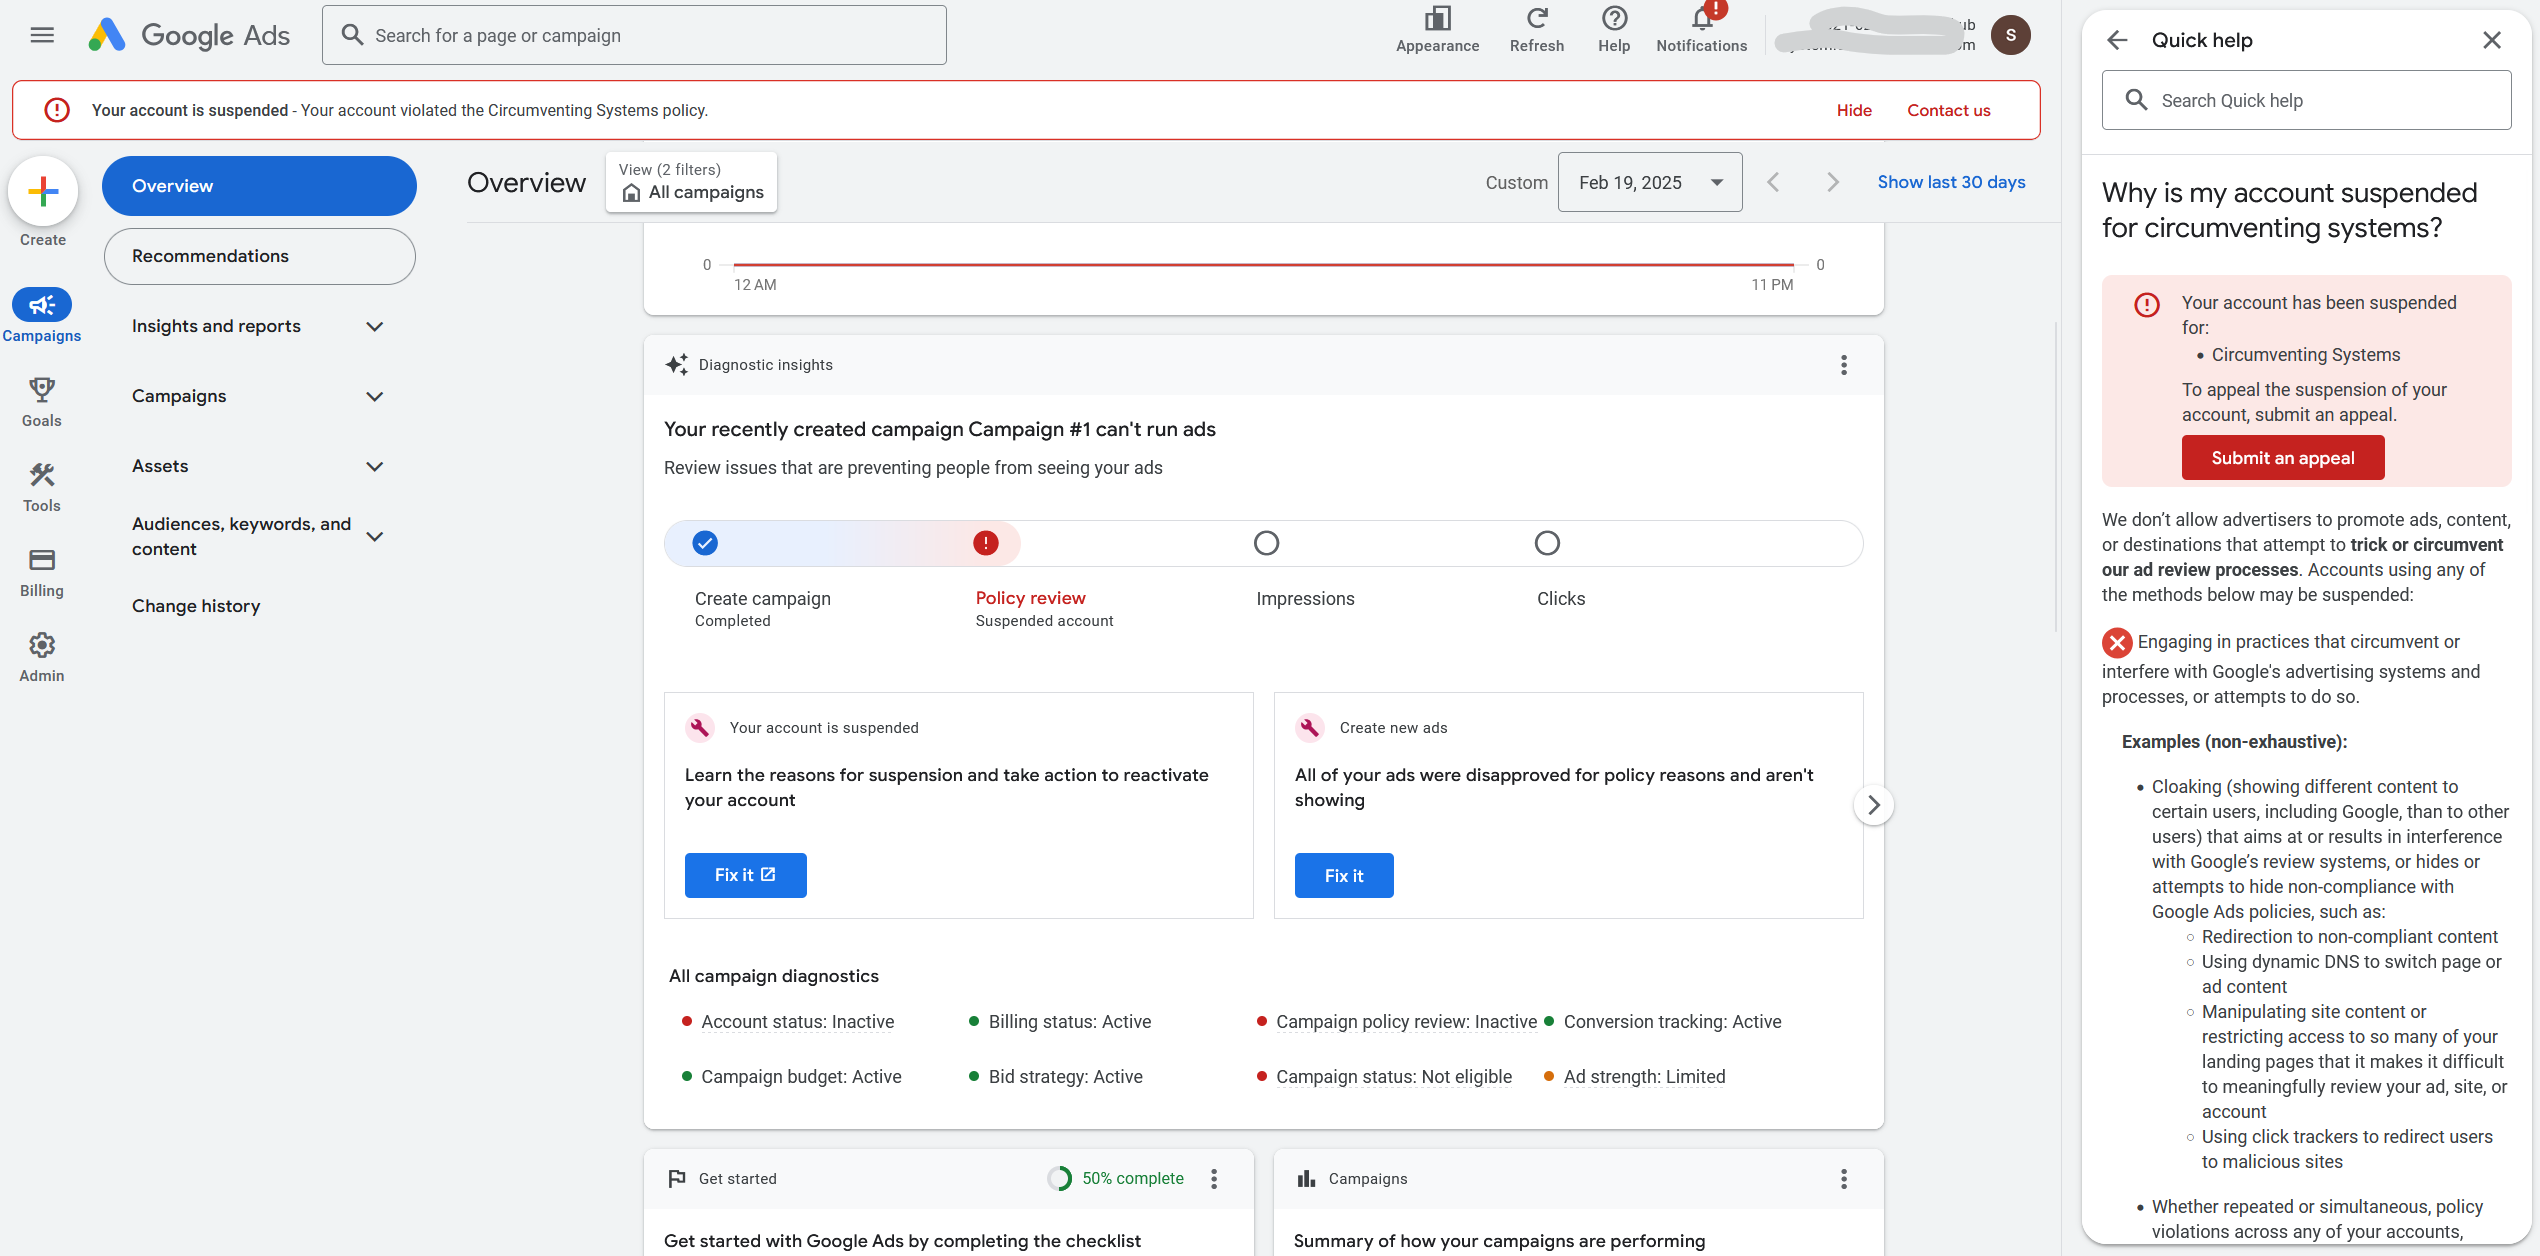
Task: Click the Policy review step label
Action: point(1030,598)
